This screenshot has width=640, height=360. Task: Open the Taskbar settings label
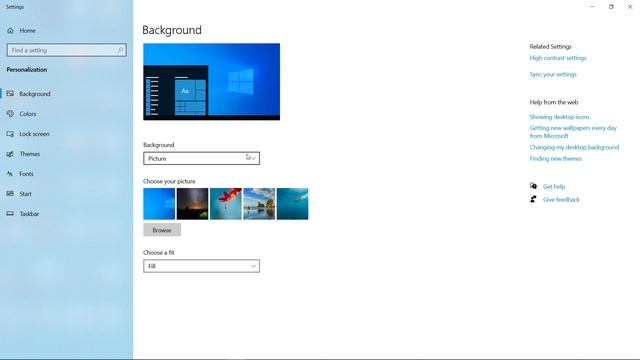tap(29, 214)
